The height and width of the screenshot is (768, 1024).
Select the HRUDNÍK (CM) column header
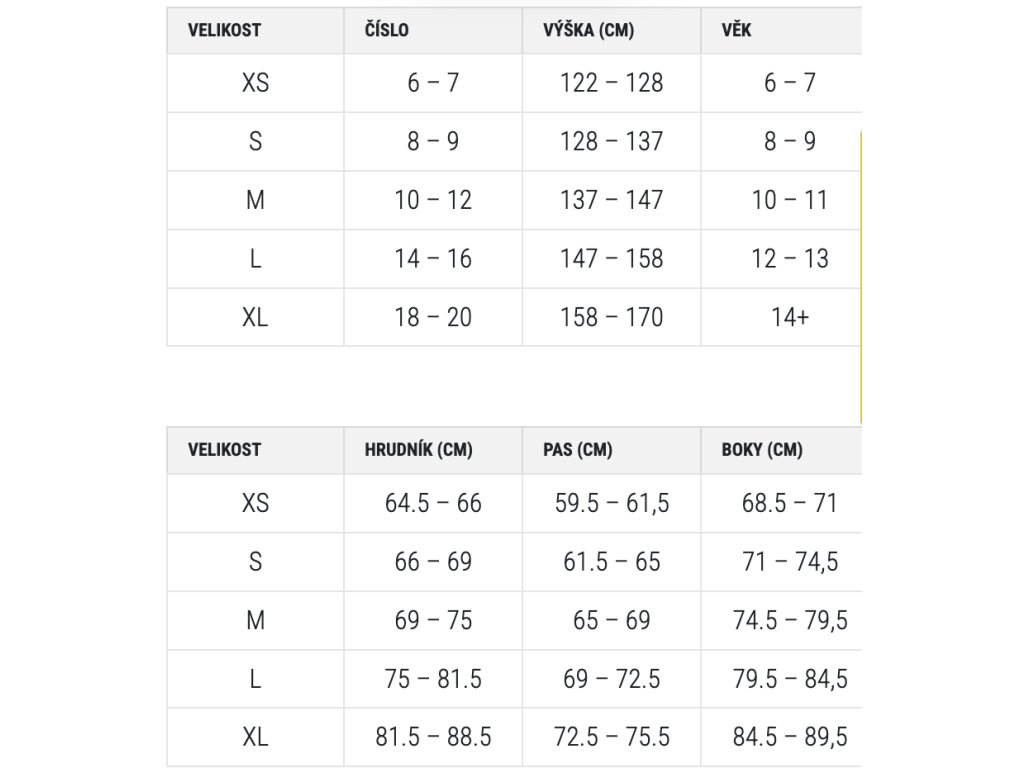419,450
